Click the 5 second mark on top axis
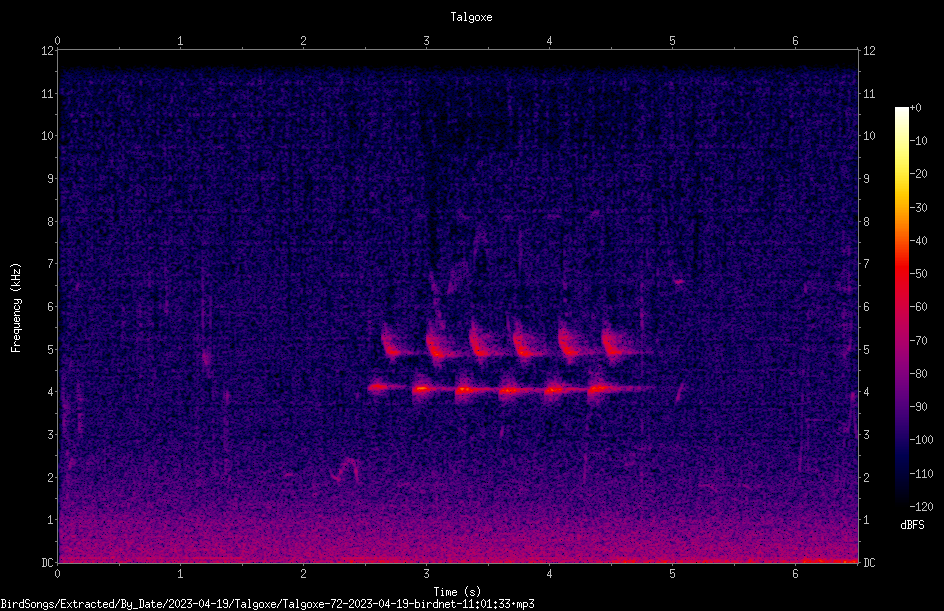 [x=672, y=41]
